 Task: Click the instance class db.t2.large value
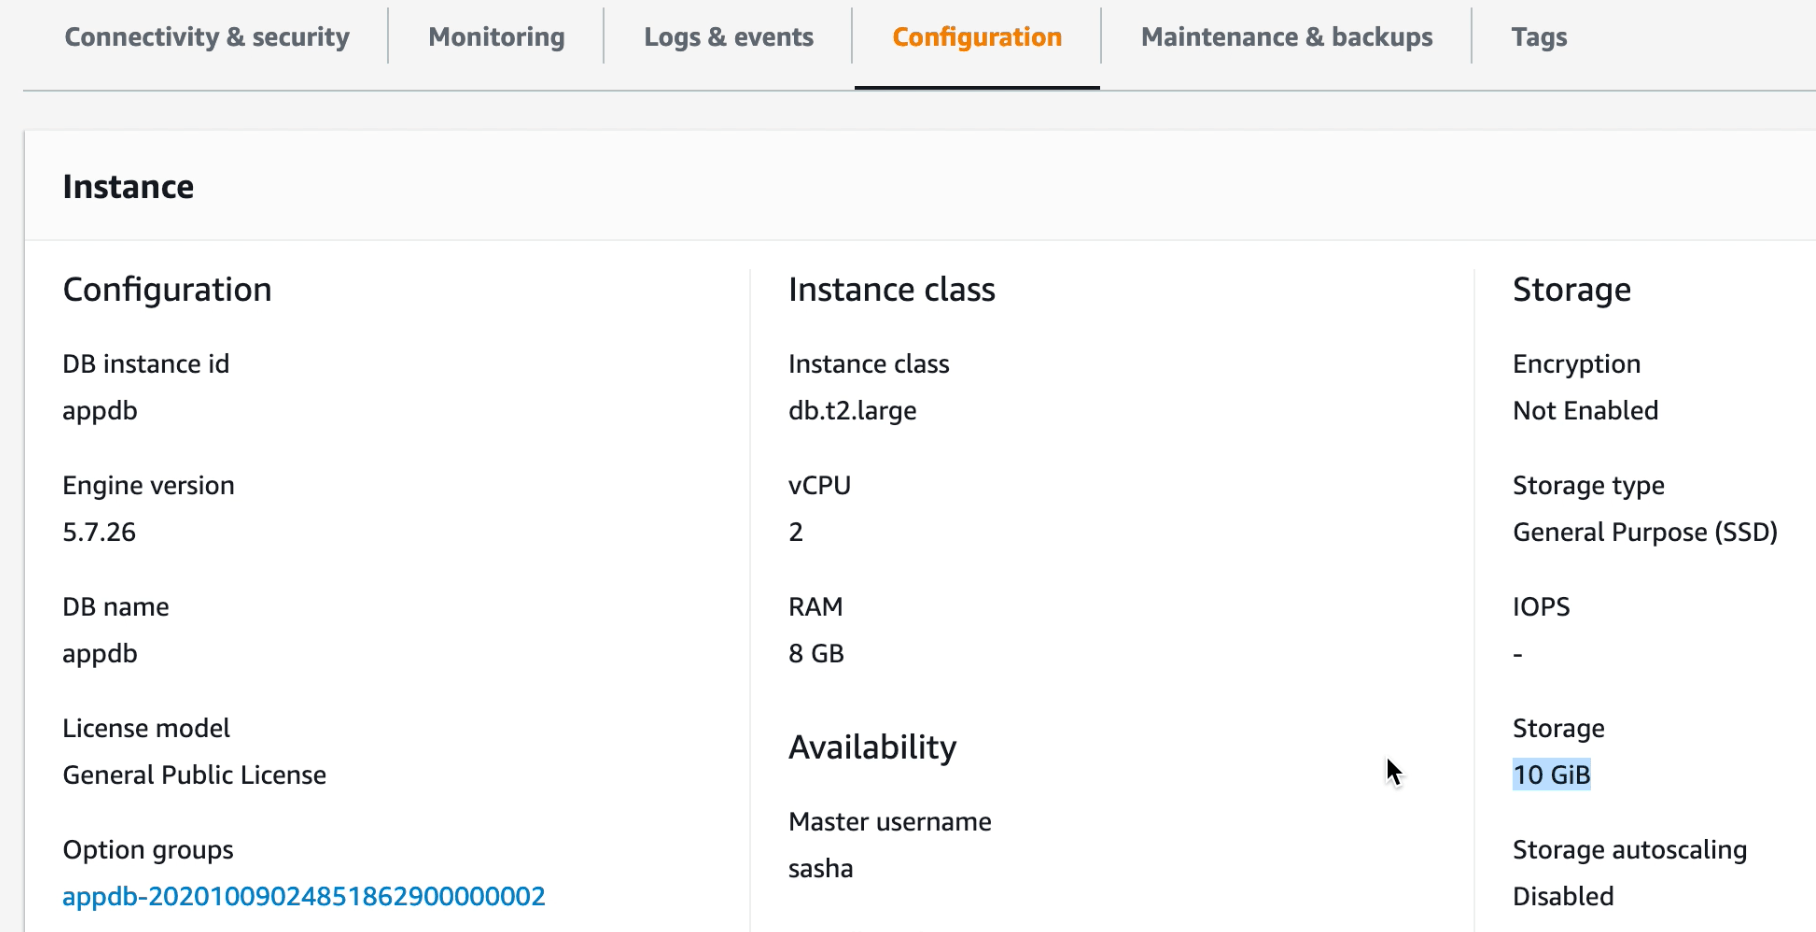(851, 410)
